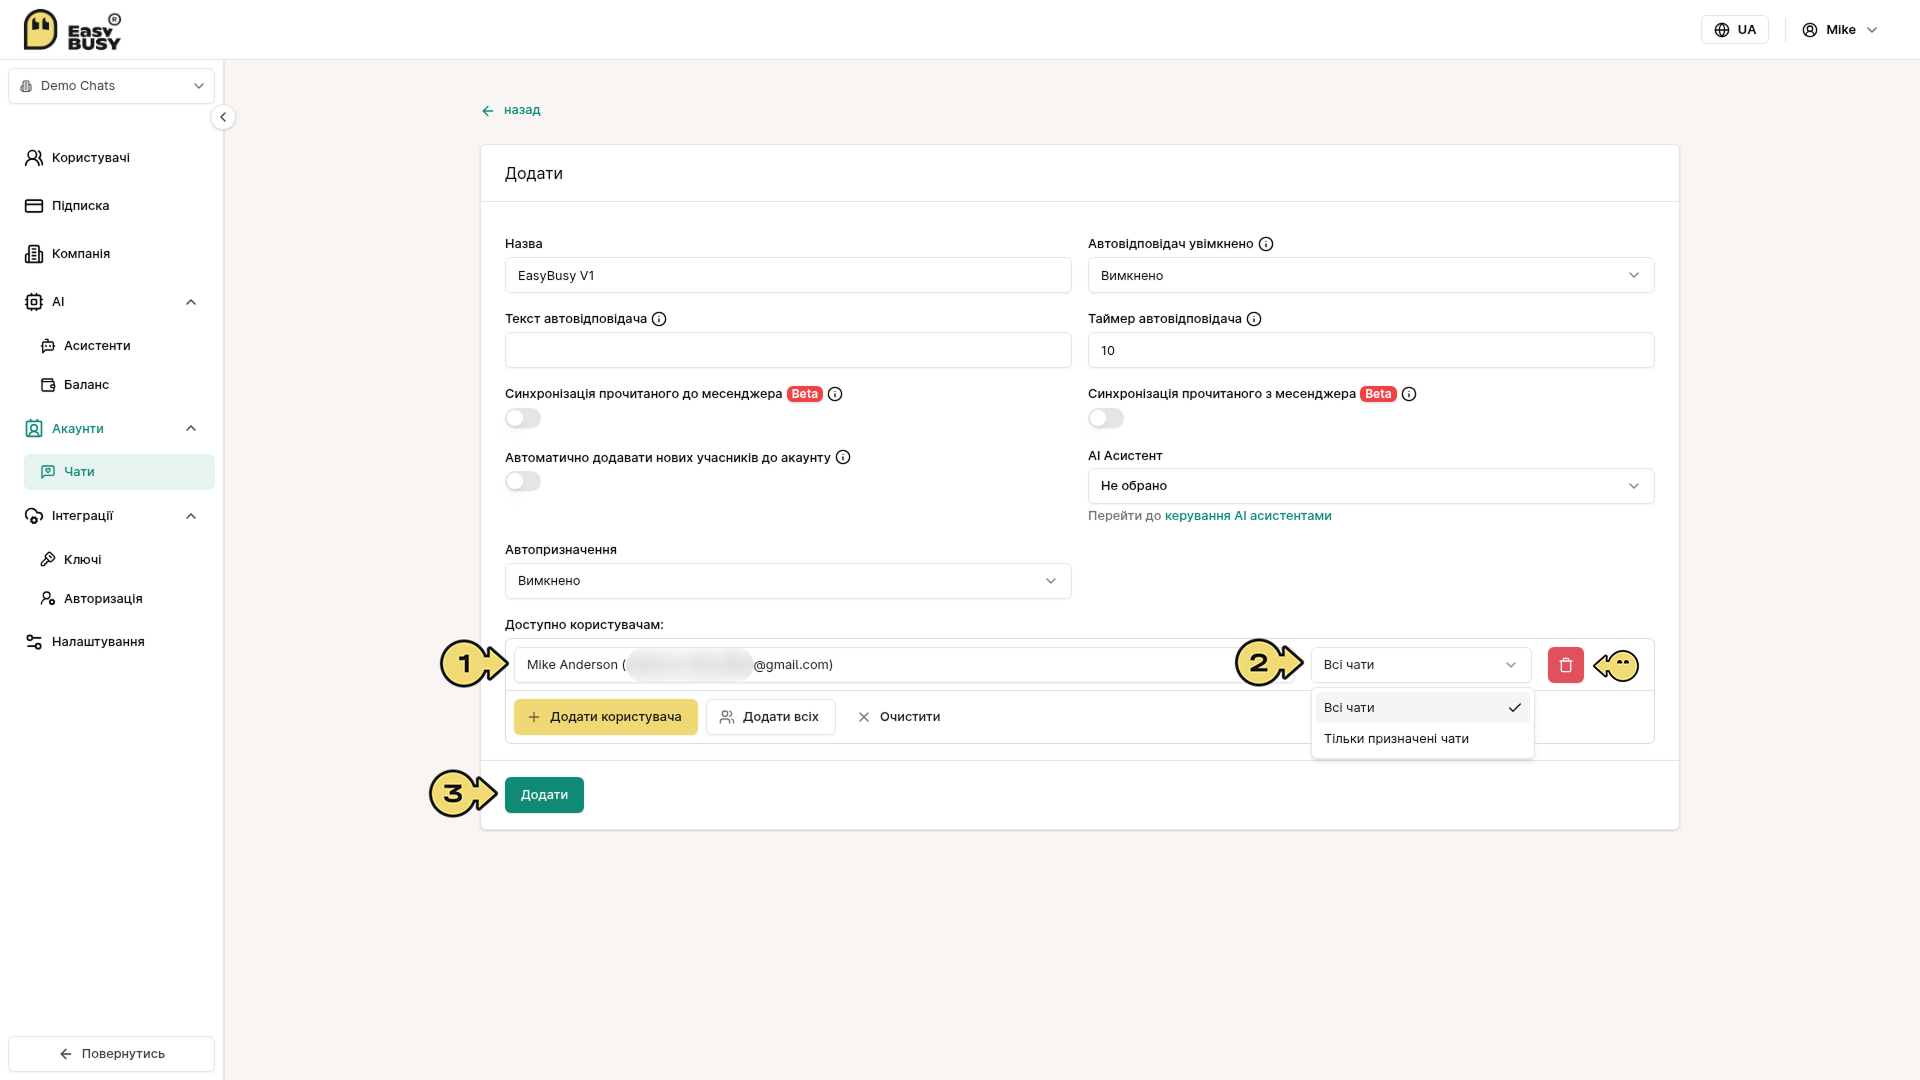Toggle Синхронізація прочитаного до месенджера switch
Viewport: 1920px width, 1080px height.
point(523,418)
